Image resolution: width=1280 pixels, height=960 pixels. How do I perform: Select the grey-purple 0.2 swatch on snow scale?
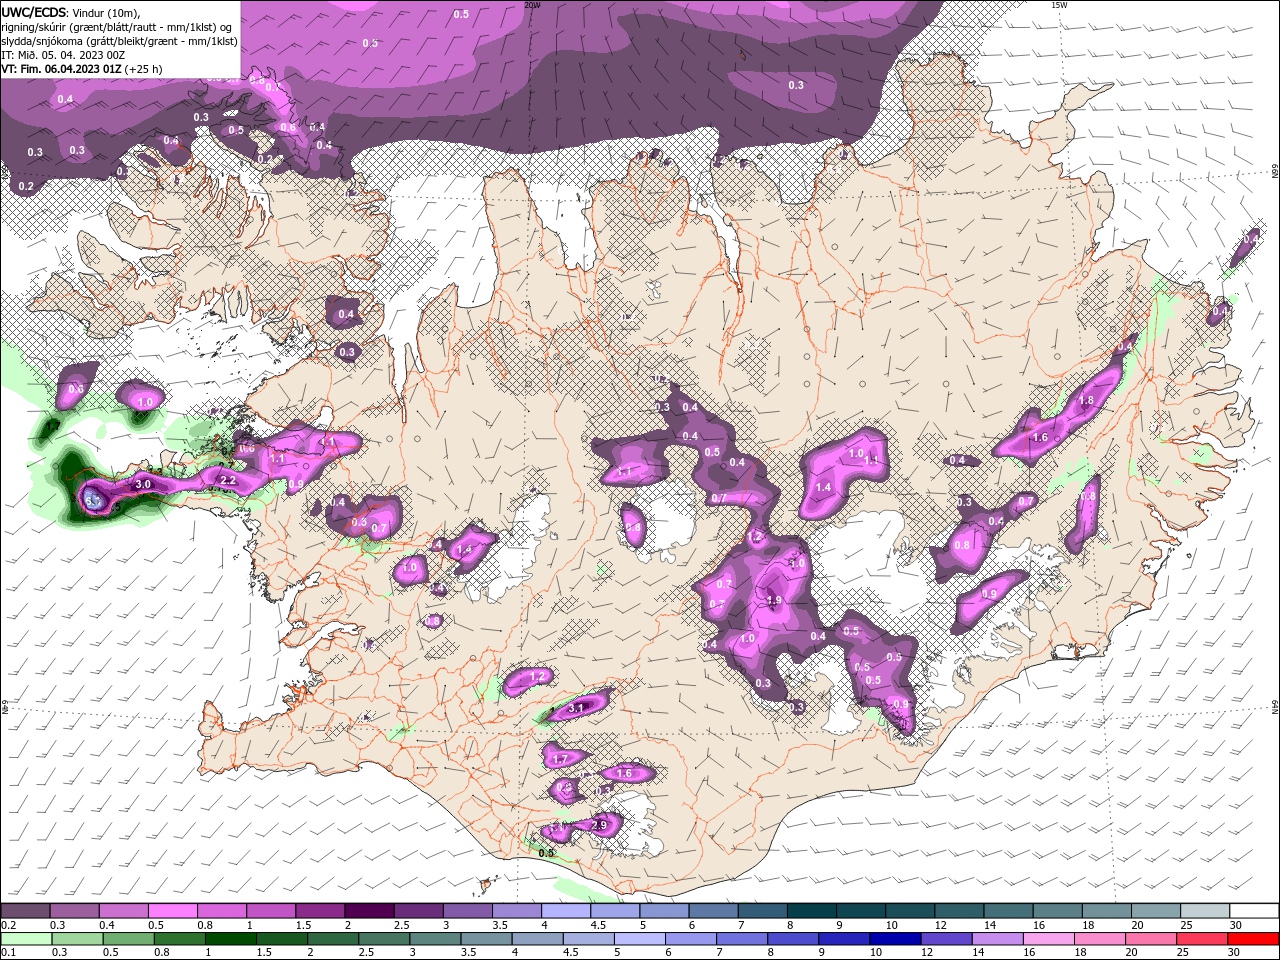25,911
